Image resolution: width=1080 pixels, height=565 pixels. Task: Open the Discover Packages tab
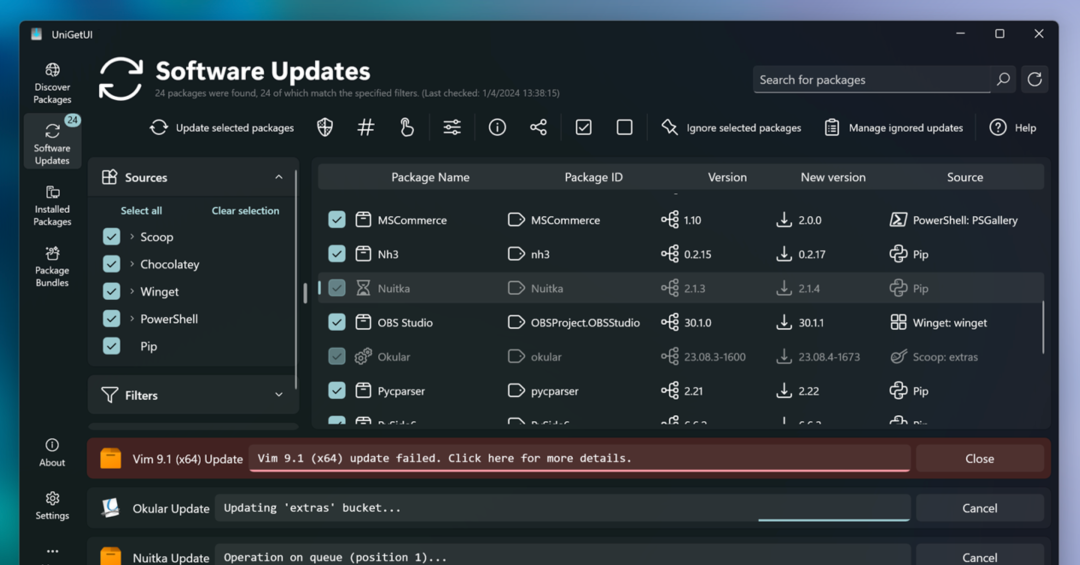pos(52,83)
